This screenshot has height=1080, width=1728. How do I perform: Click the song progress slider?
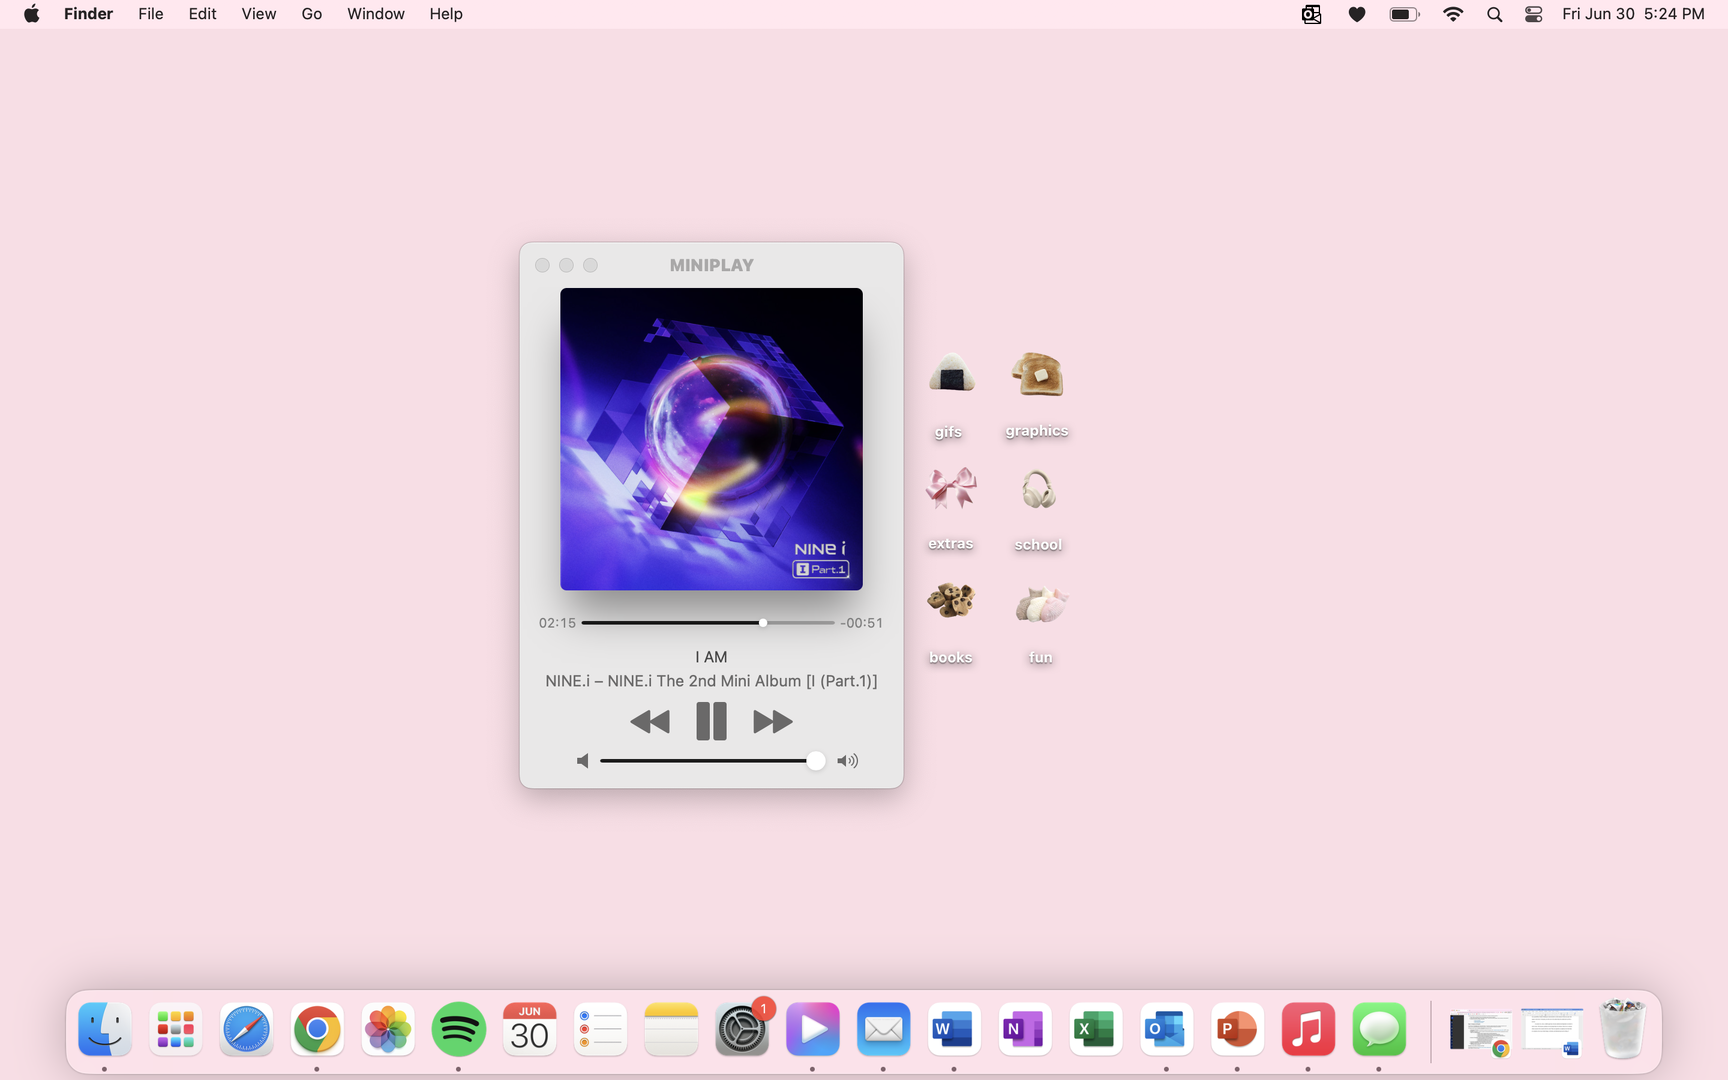[x=708, y=623]
